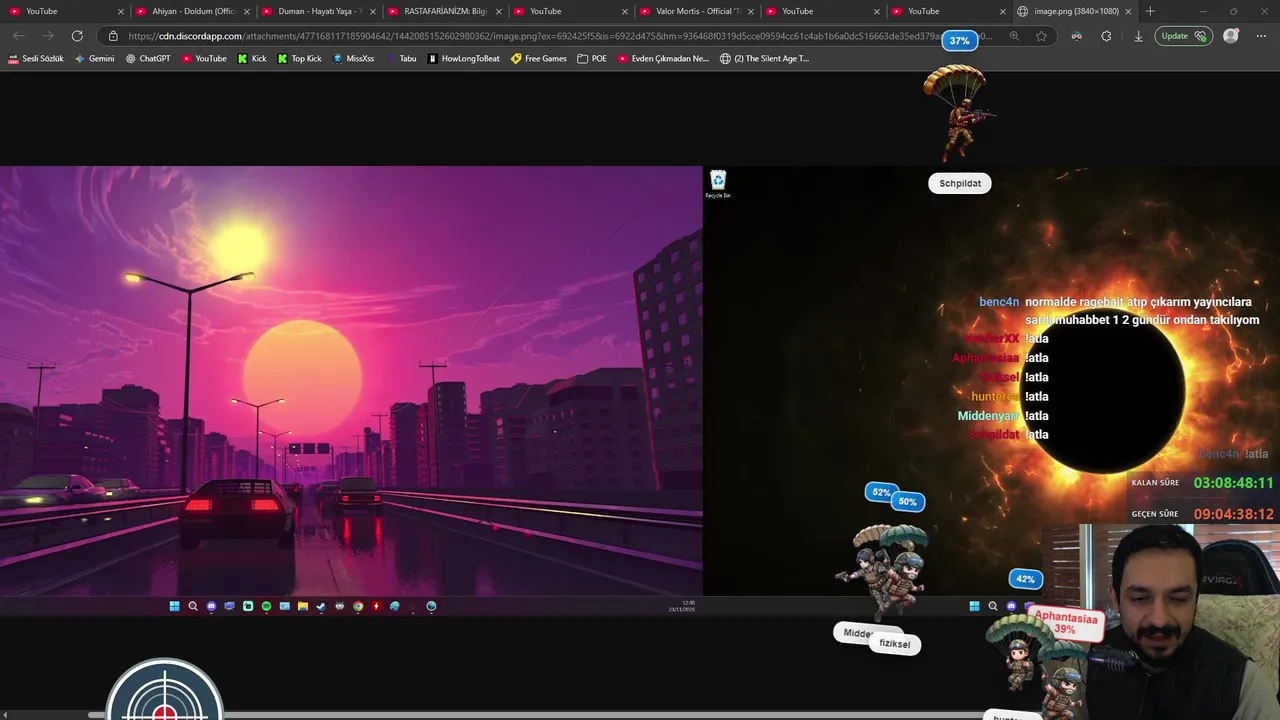This screenshot has width=1280, height=720.
Task: Open the YouTube bookmark in bookmarks bar
Action: [204, 58]
